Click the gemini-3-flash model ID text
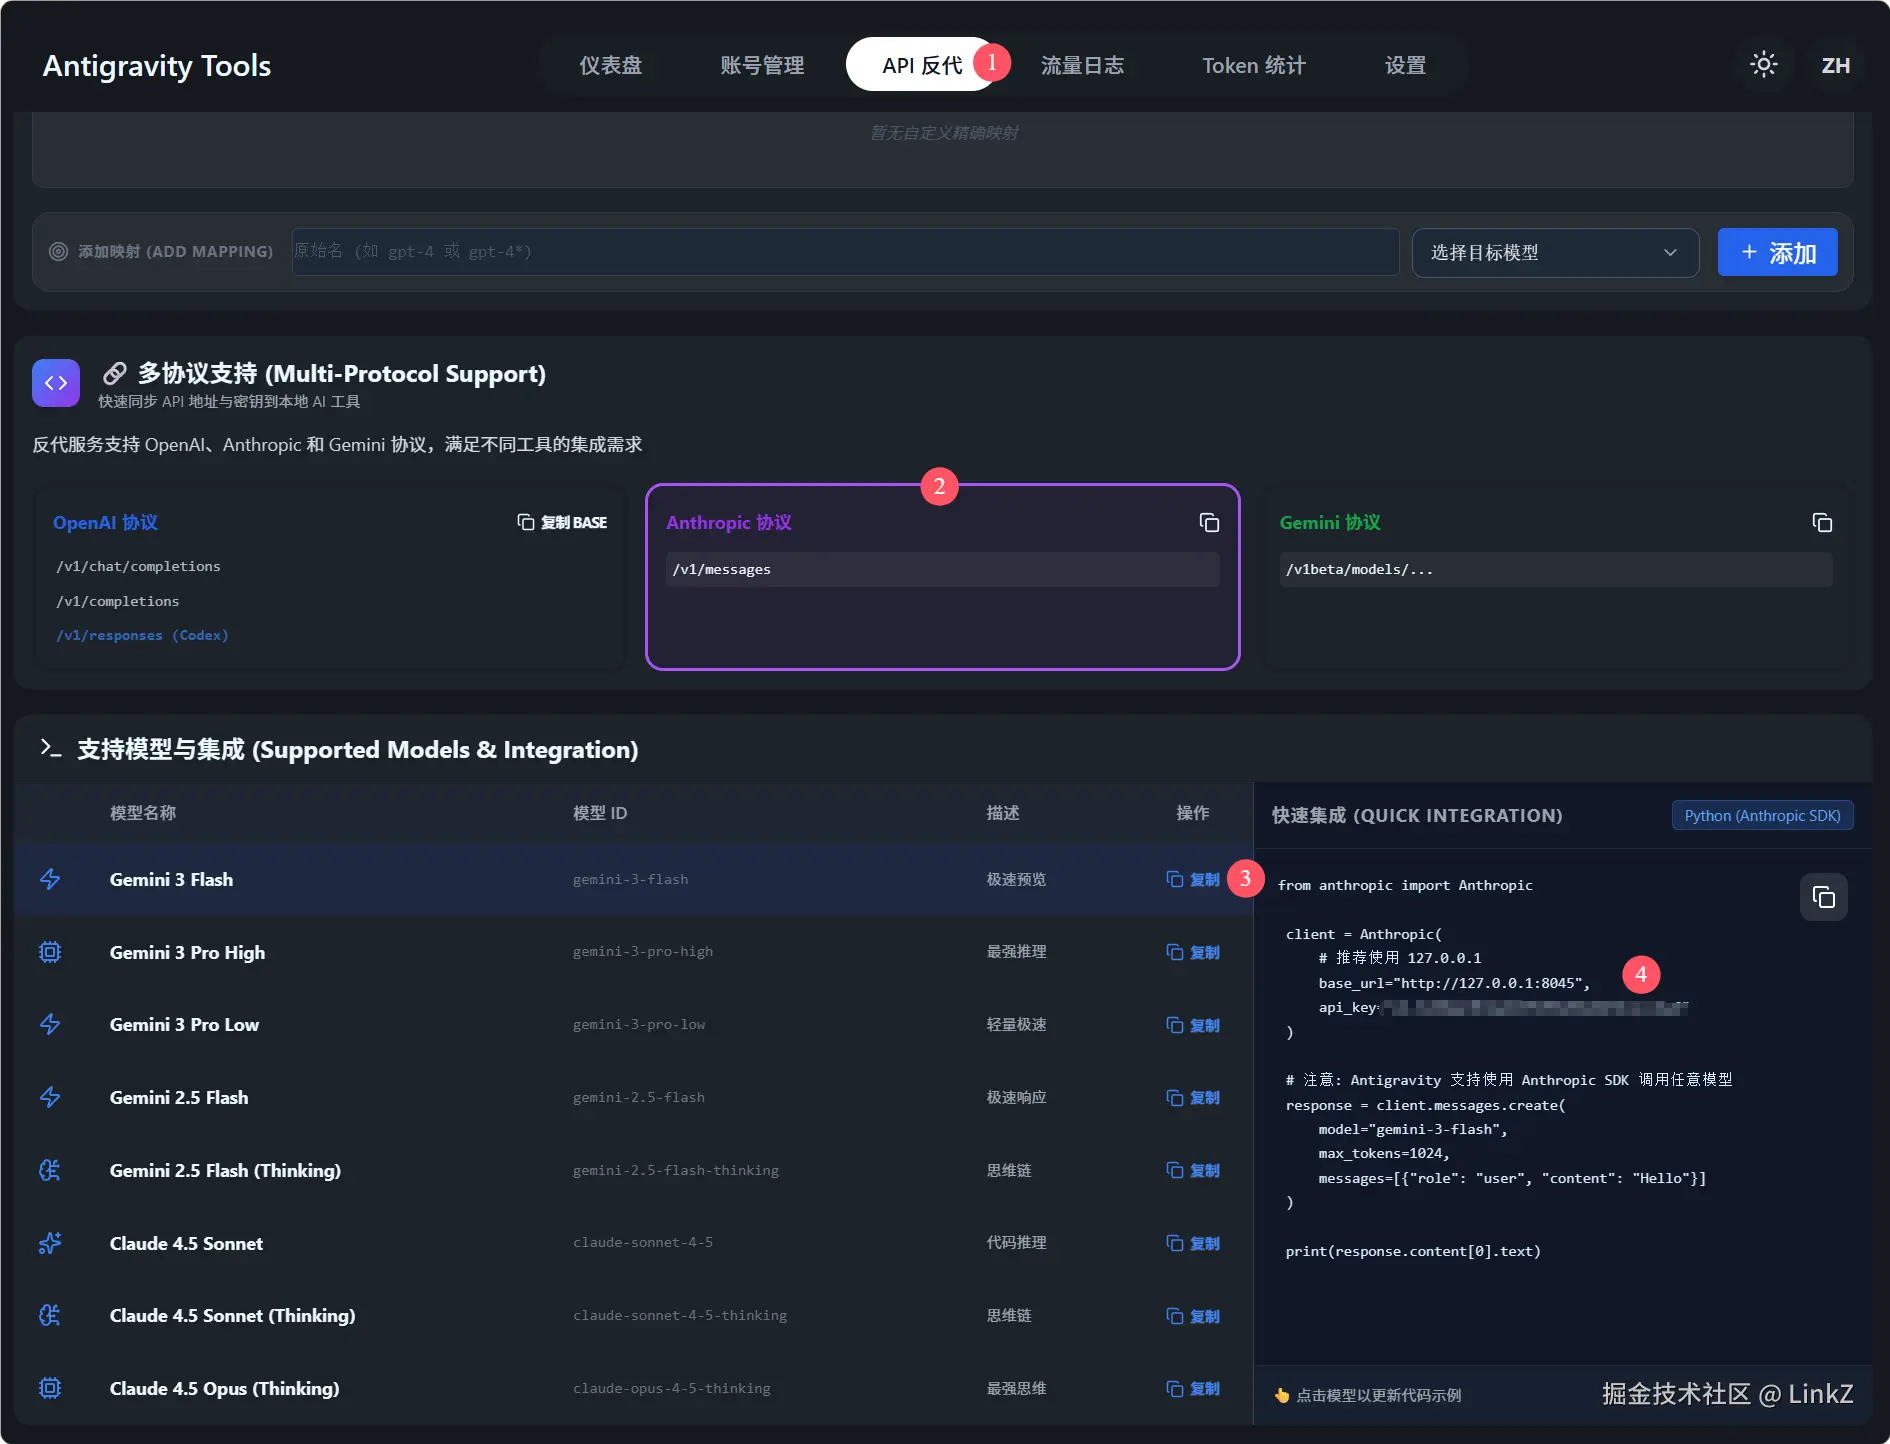Screen dimensions: 1890x1444 (x=630, y=879)
